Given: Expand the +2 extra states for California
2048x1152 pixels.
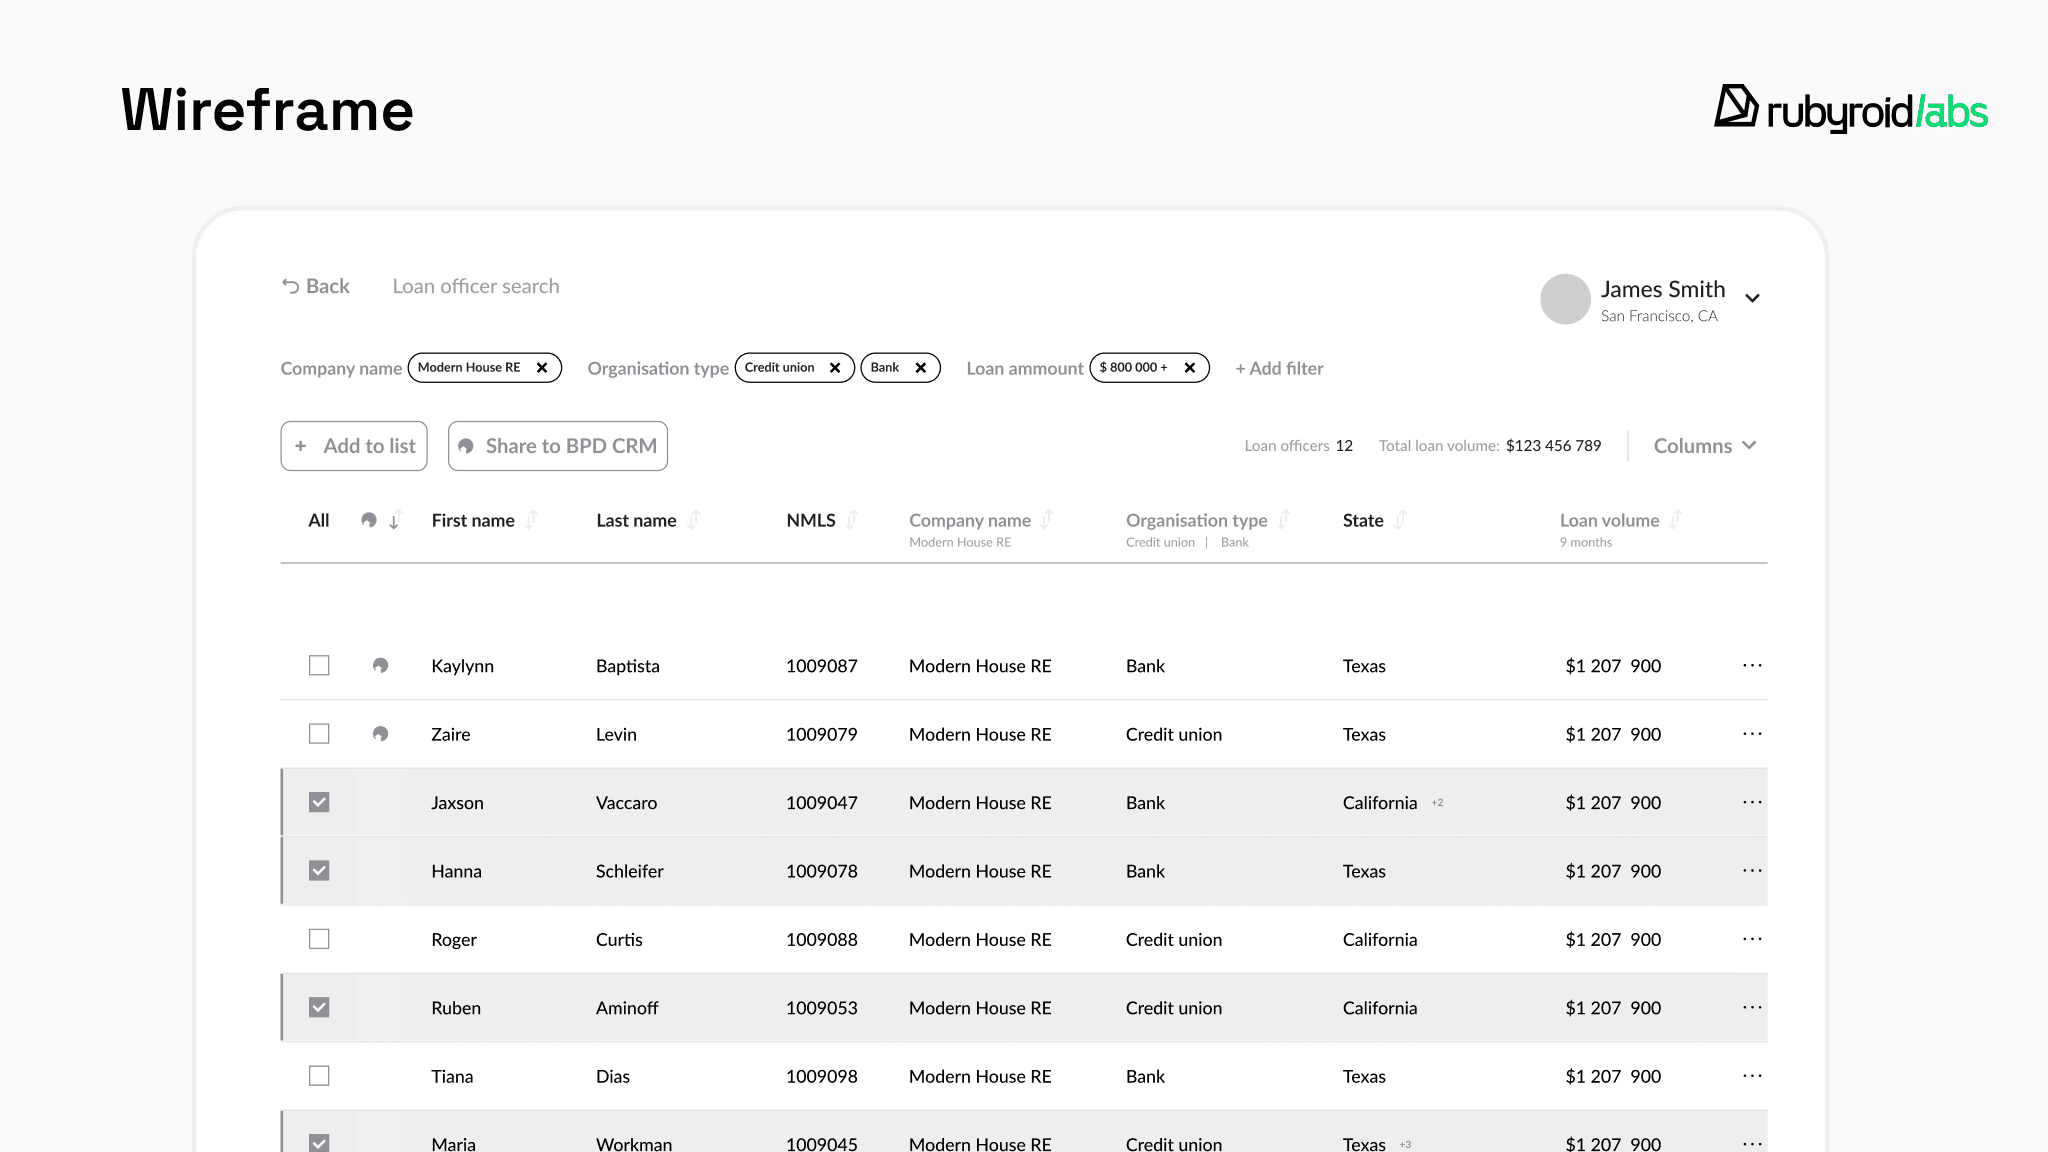Looking at the screenshot, I should (x=1437, y=803).
